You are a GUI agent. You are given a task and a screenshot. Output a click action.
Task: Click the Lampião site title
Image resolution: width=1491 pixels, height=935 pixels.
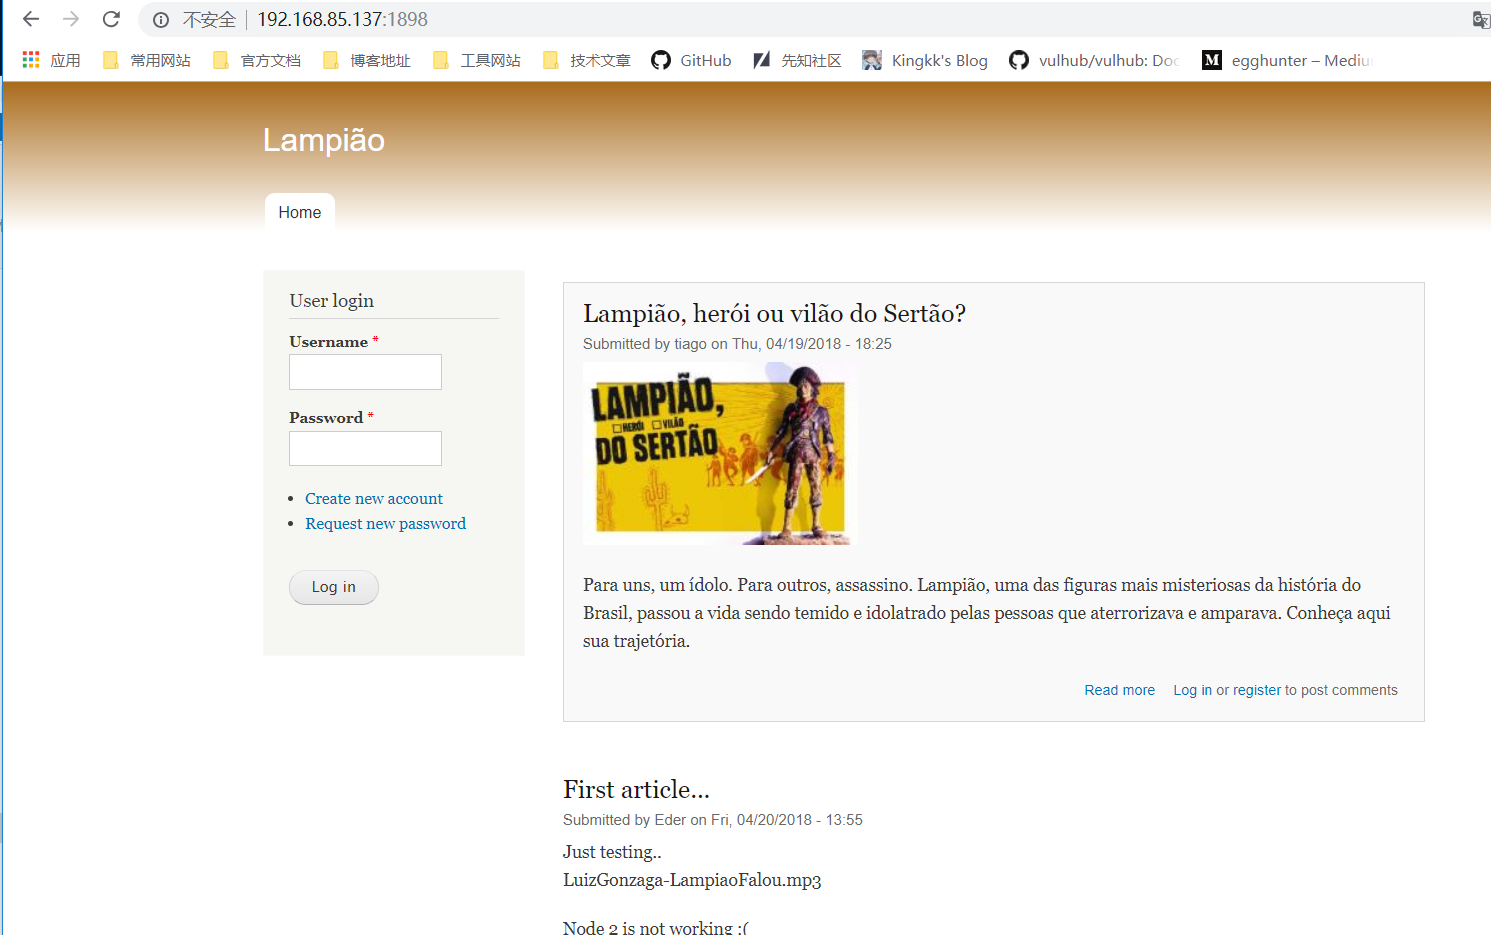coord(324,140)
